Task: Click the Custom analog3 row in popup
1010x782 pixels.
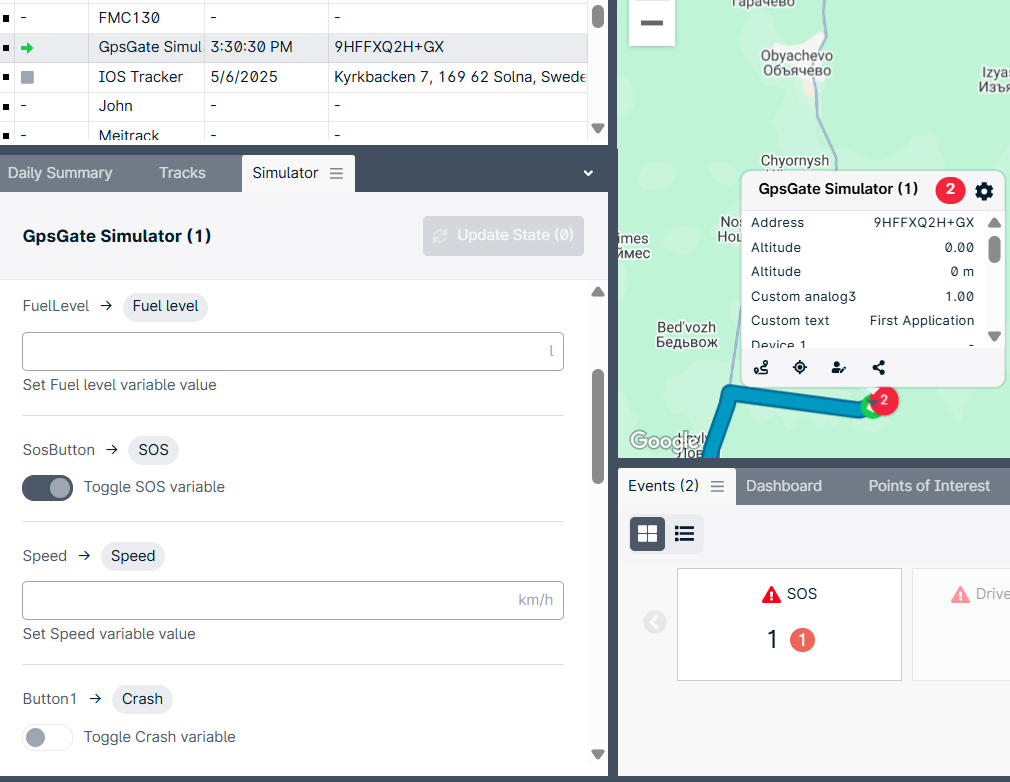Action: pyautogui.click(x=862, y=296)
